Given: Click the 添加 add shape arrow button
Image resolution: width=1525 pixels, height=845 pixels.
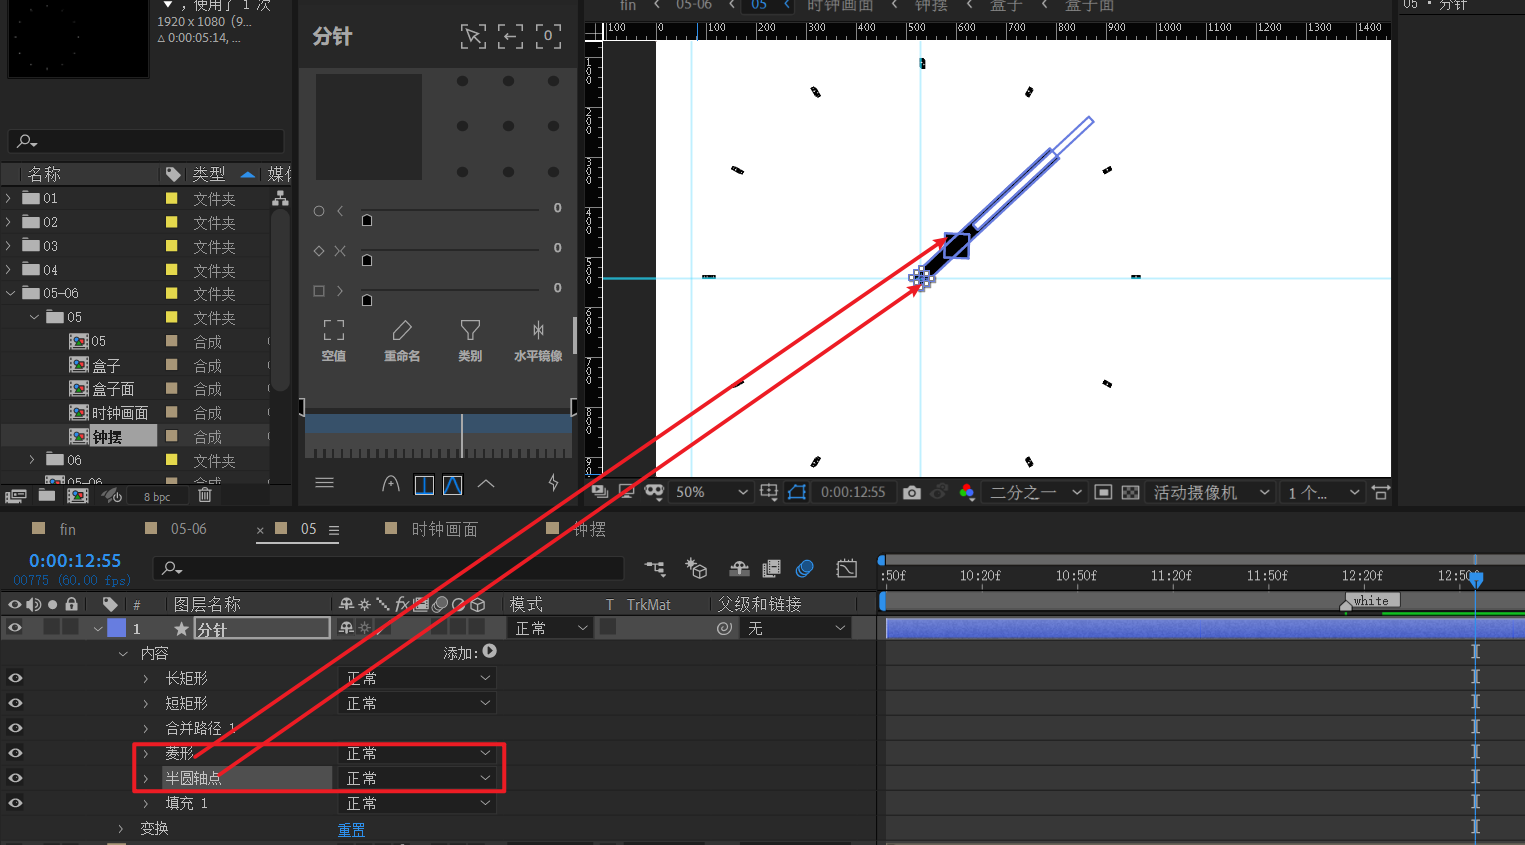Looking at the screenshot, I should pos(490,651).
